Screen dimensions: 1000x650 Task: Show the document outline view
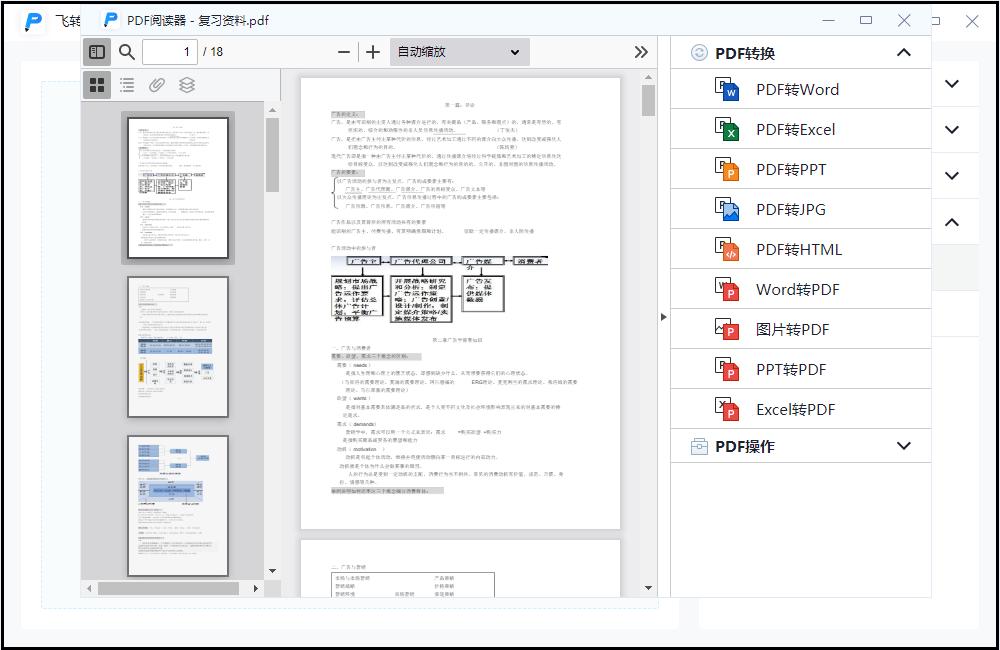(127, 86)
